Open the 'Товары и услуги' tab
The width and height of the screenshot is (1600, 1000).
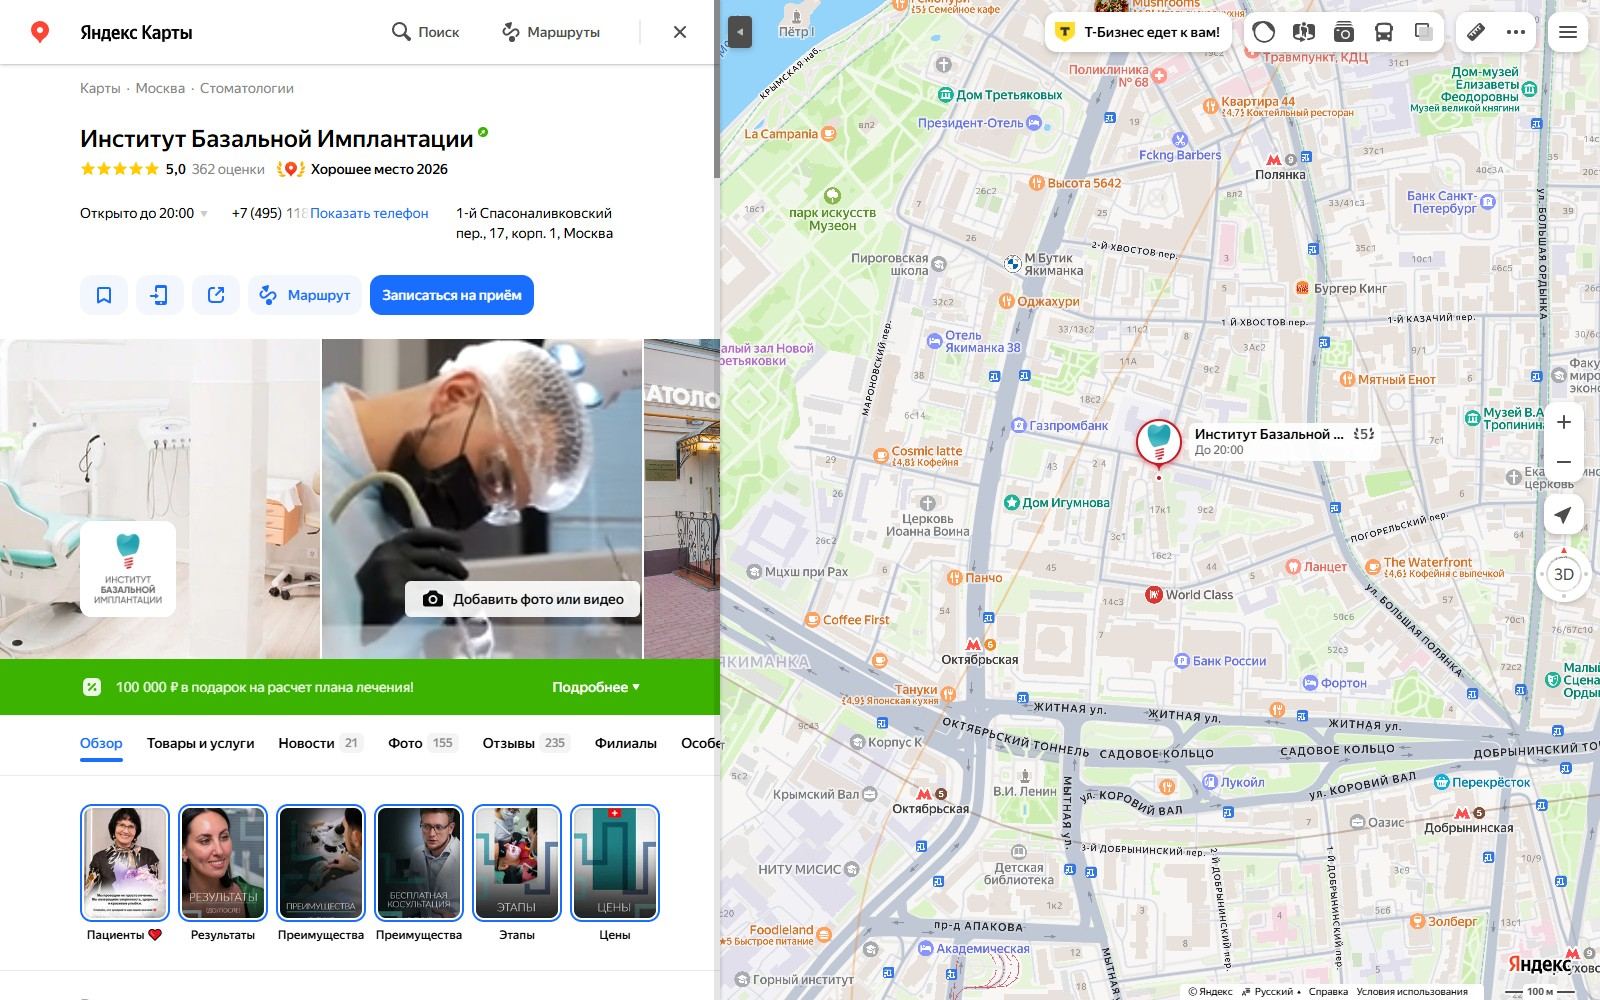(201, 743)
